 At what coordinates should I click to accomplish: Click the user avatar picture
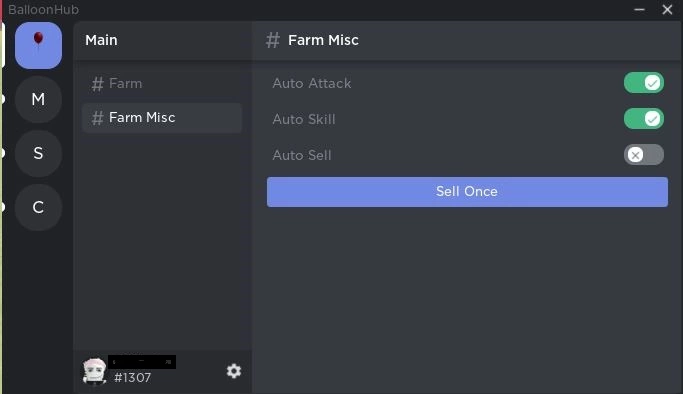(94, 371)
